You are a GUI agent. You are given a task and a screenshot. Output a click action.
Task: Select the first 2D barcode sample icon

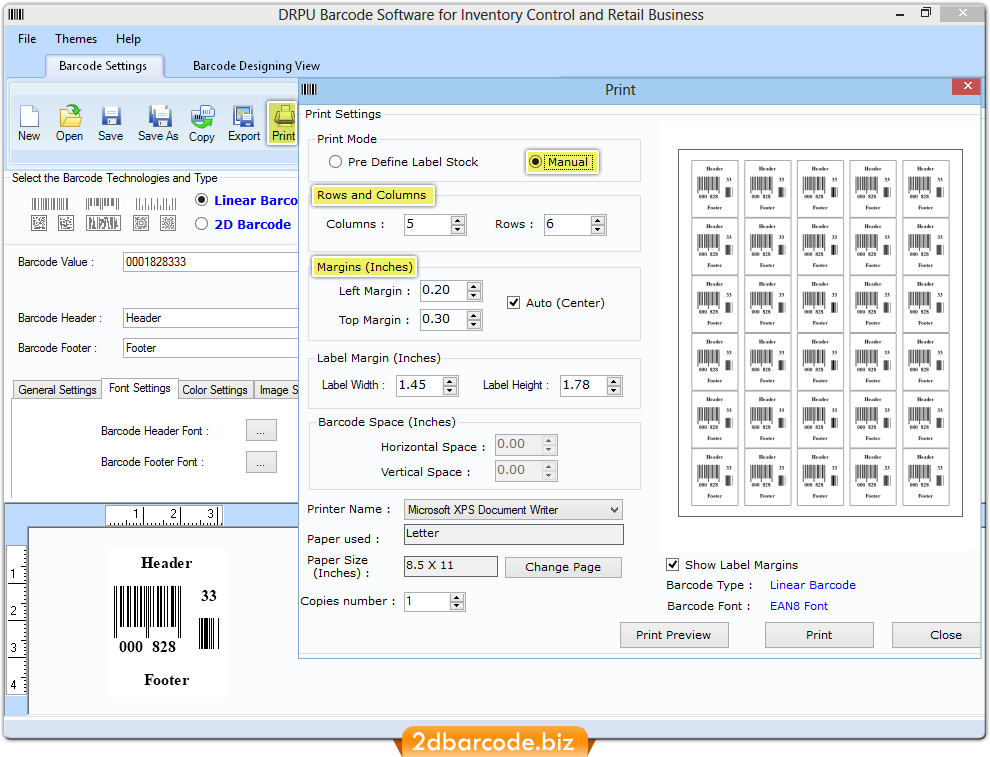pos(39,223)
